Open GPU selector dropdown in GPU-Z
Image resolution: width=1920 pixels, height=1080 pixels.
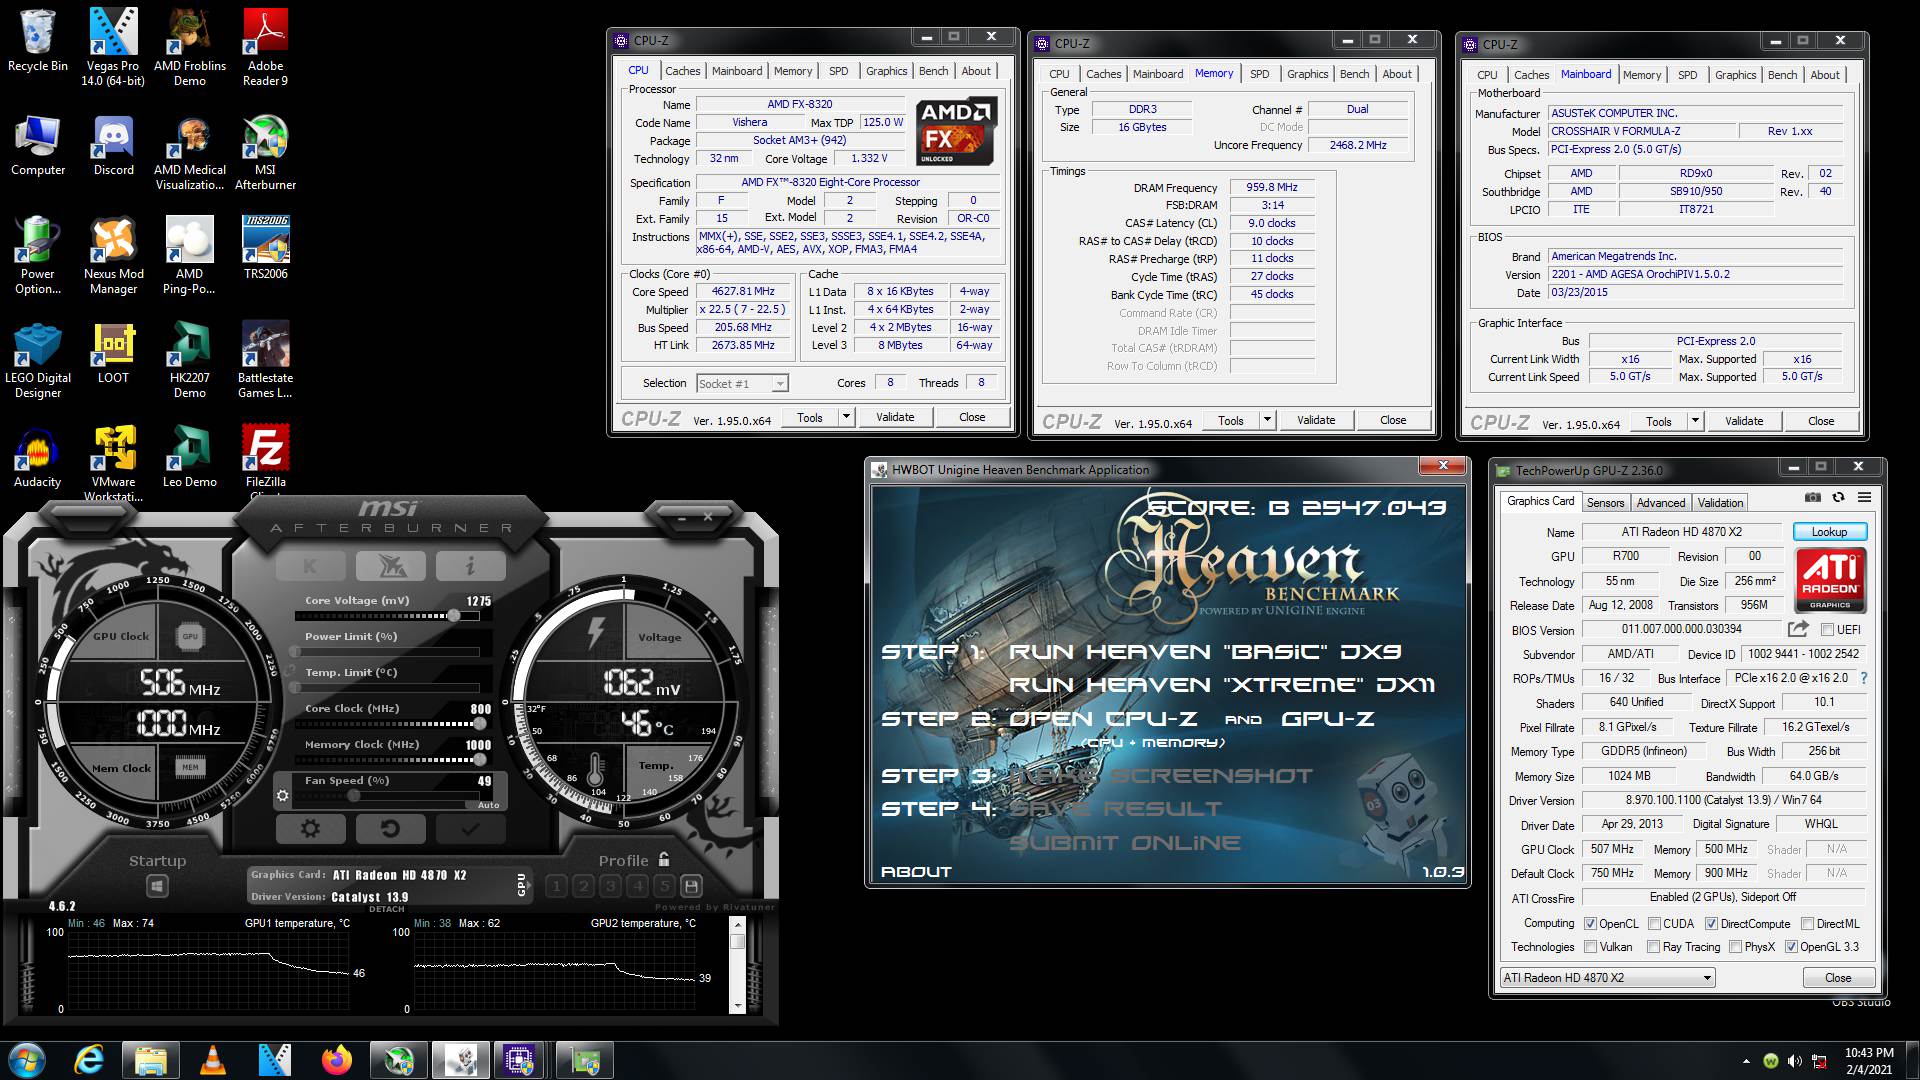tap(1607, 978)
